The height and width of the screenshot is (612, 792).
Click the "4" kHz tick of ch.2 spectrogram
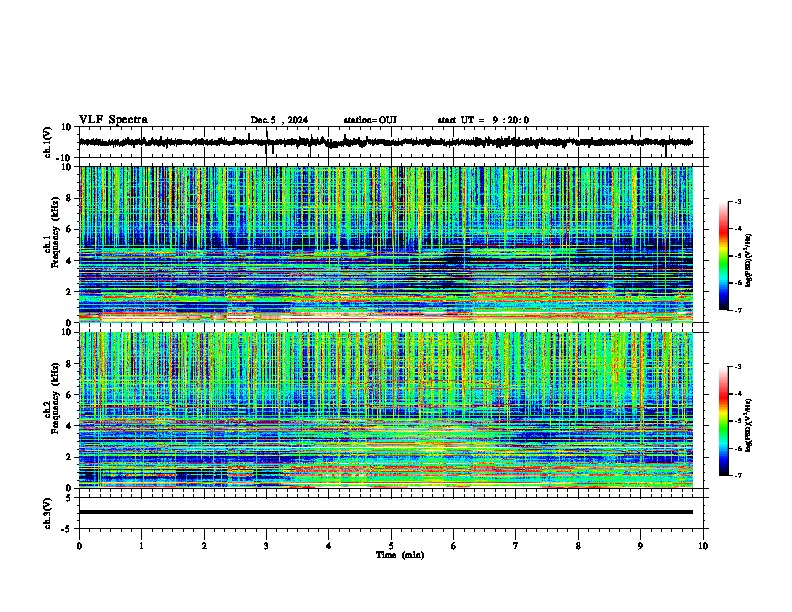point(69,426)
